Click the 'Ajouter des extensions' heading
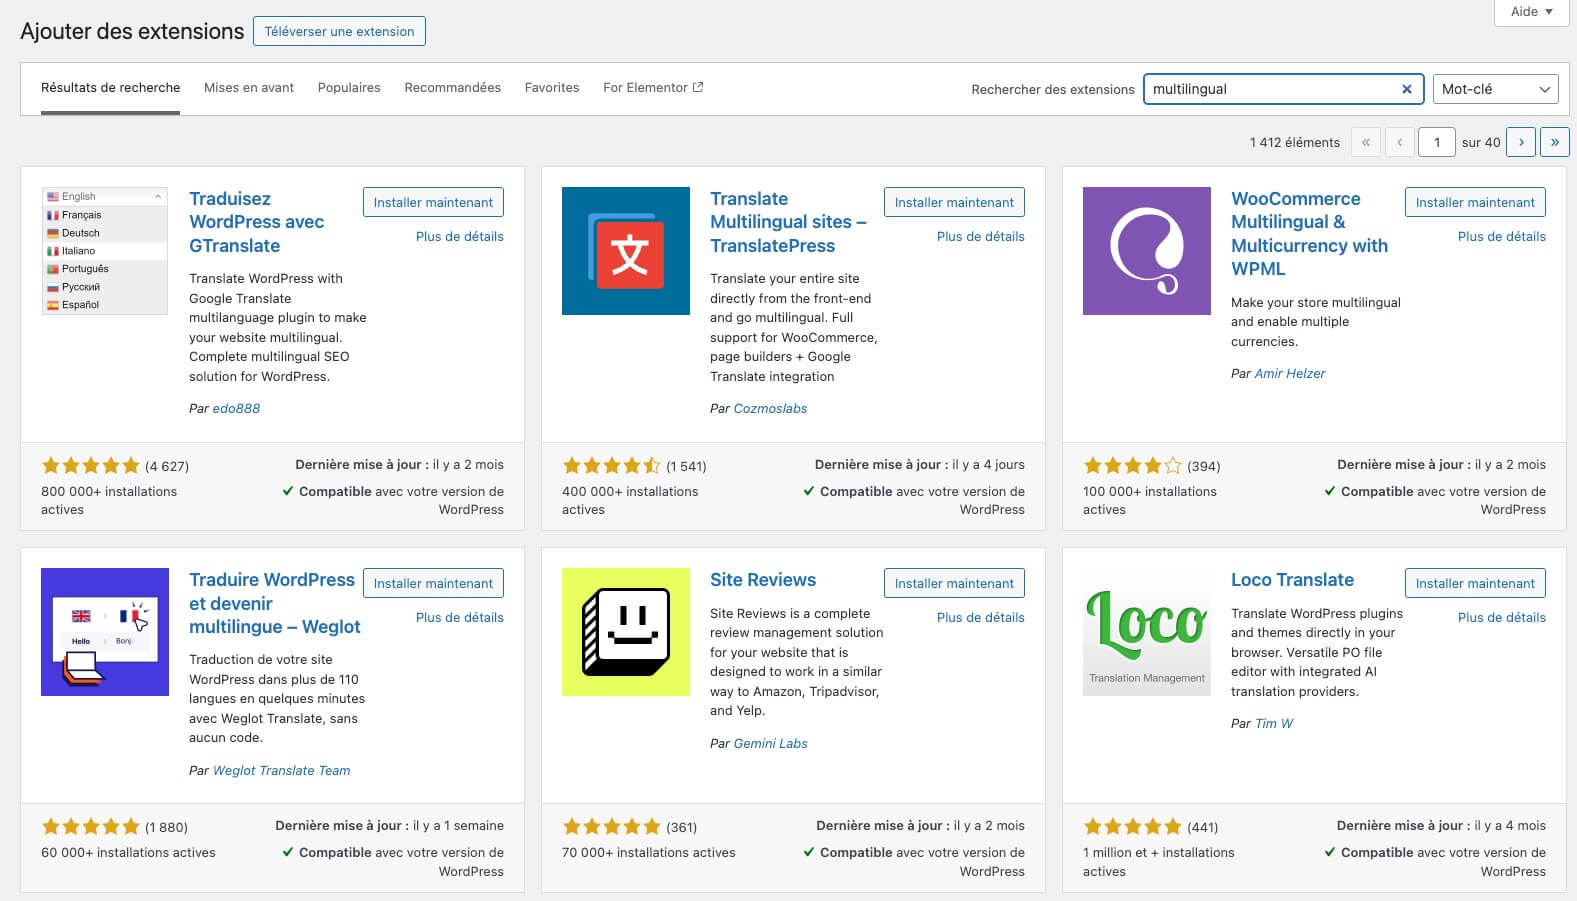This screenshot has height=901, width=1577. tap(132, 31)
